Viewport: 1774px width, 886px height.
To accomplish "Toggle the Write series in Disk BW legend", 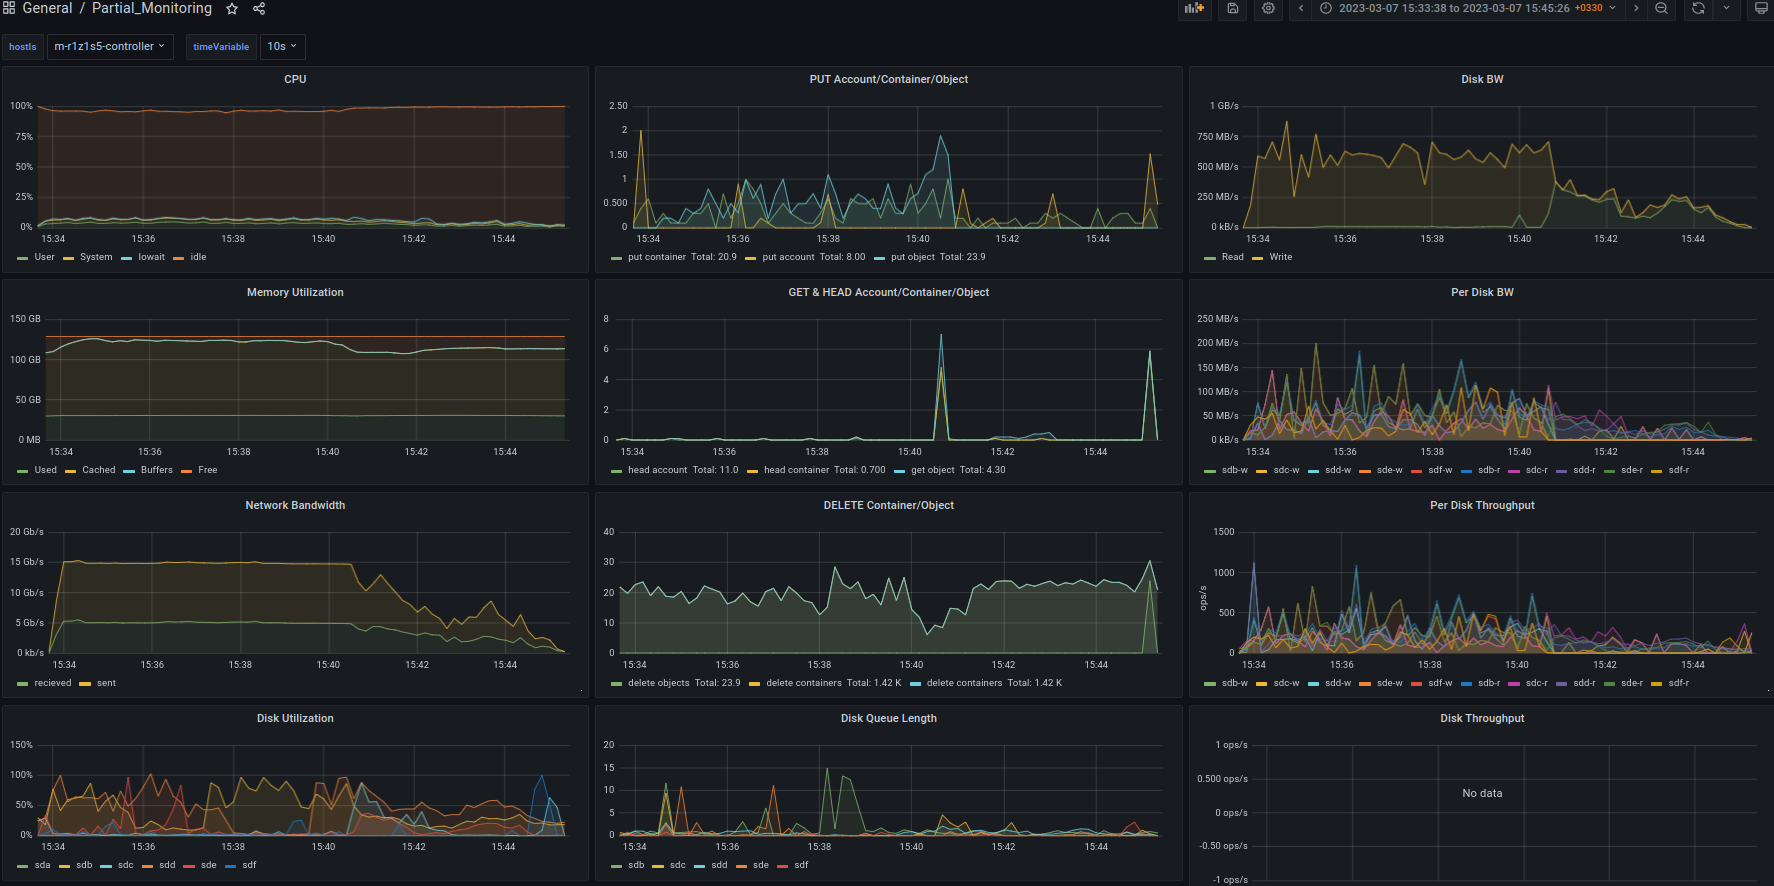I will [x=1280, y=257].
